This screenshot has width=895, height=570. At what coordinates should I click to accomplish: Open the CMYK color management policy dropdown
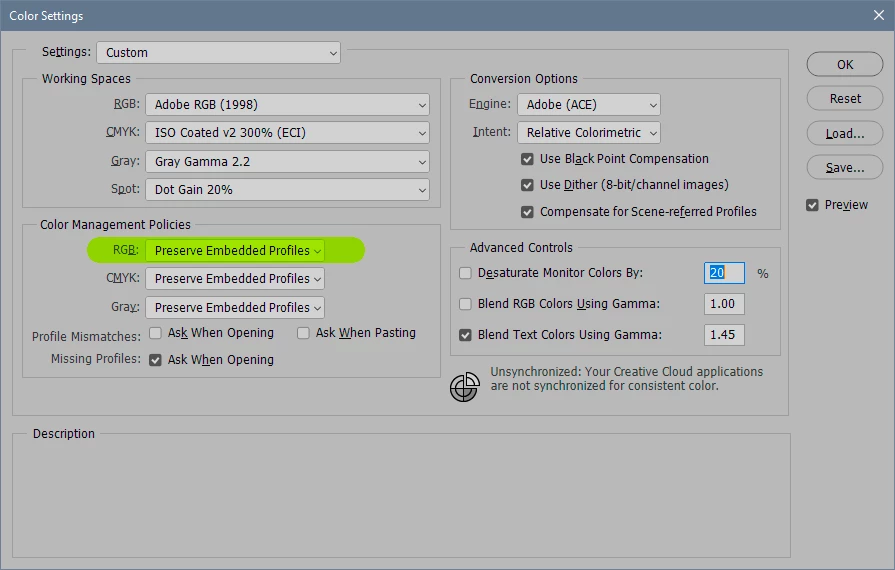tap(235, 278)
